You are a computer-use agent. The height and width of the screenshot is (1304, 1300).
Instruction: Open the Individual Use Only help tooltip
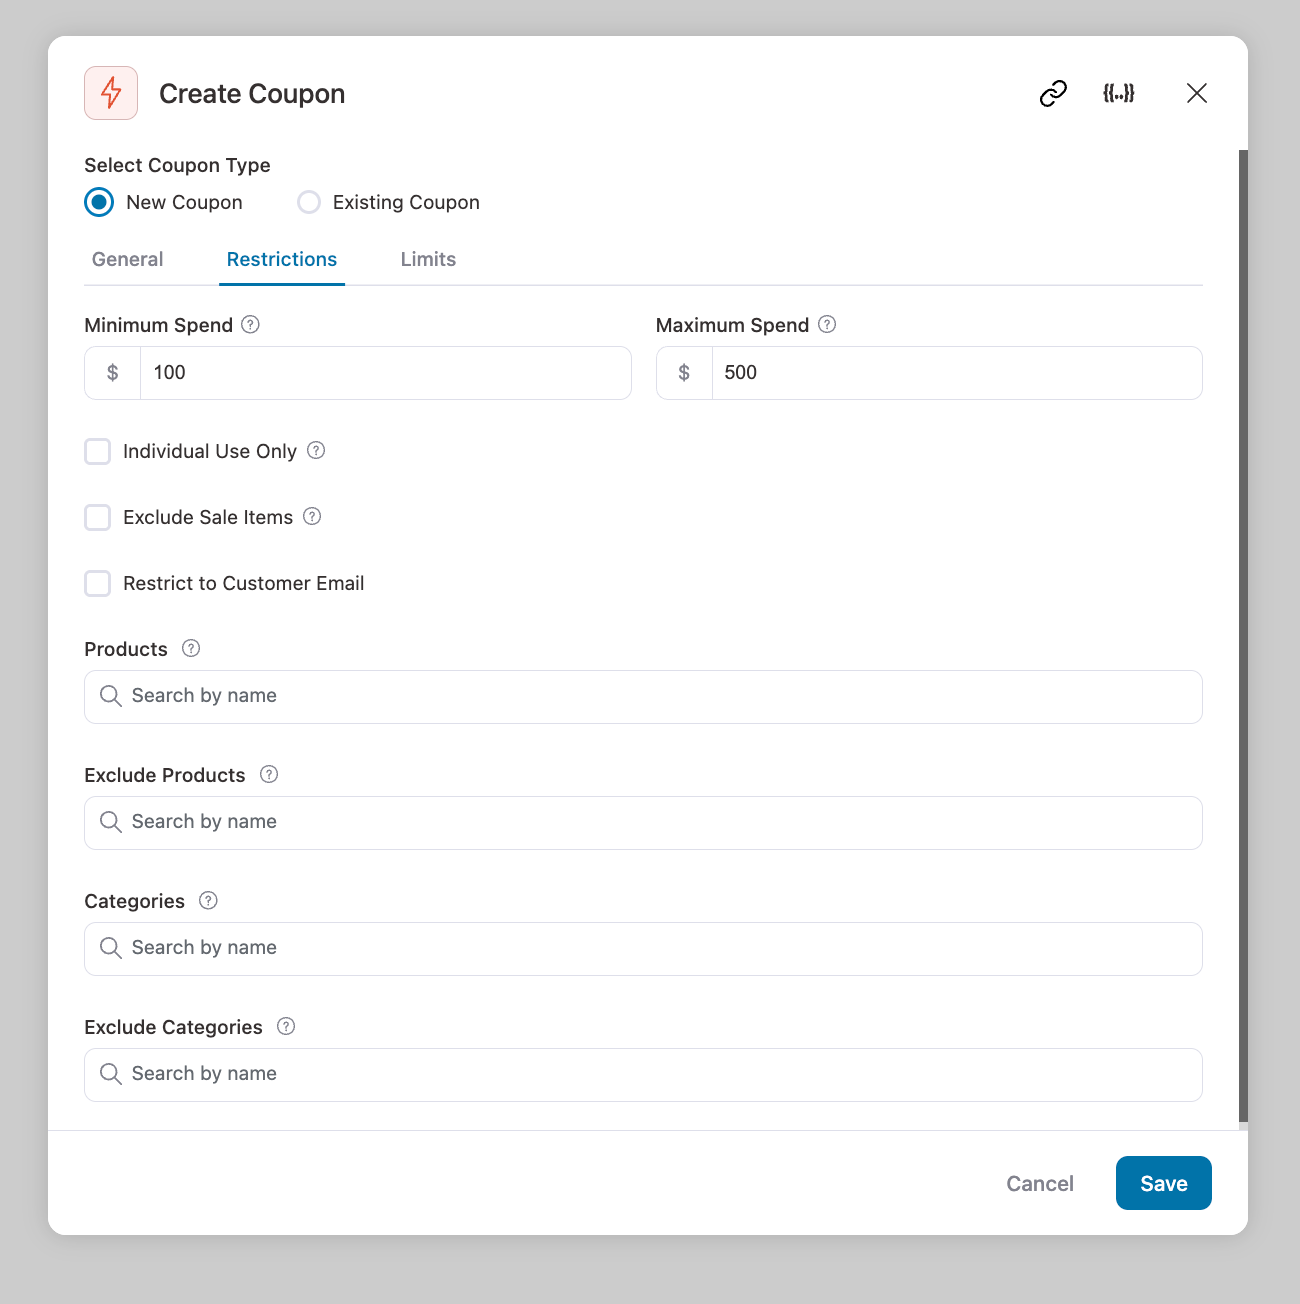tap(316, 450)
